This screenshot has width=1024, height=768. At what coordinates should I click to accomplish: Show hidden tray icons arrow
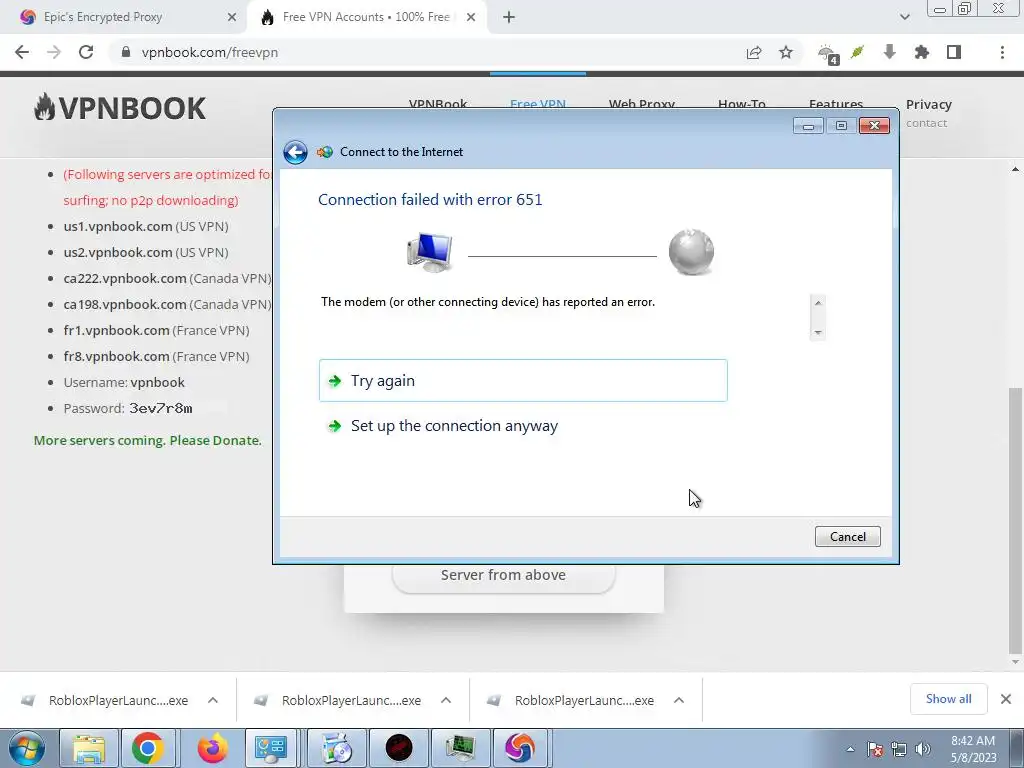(850, 749)
